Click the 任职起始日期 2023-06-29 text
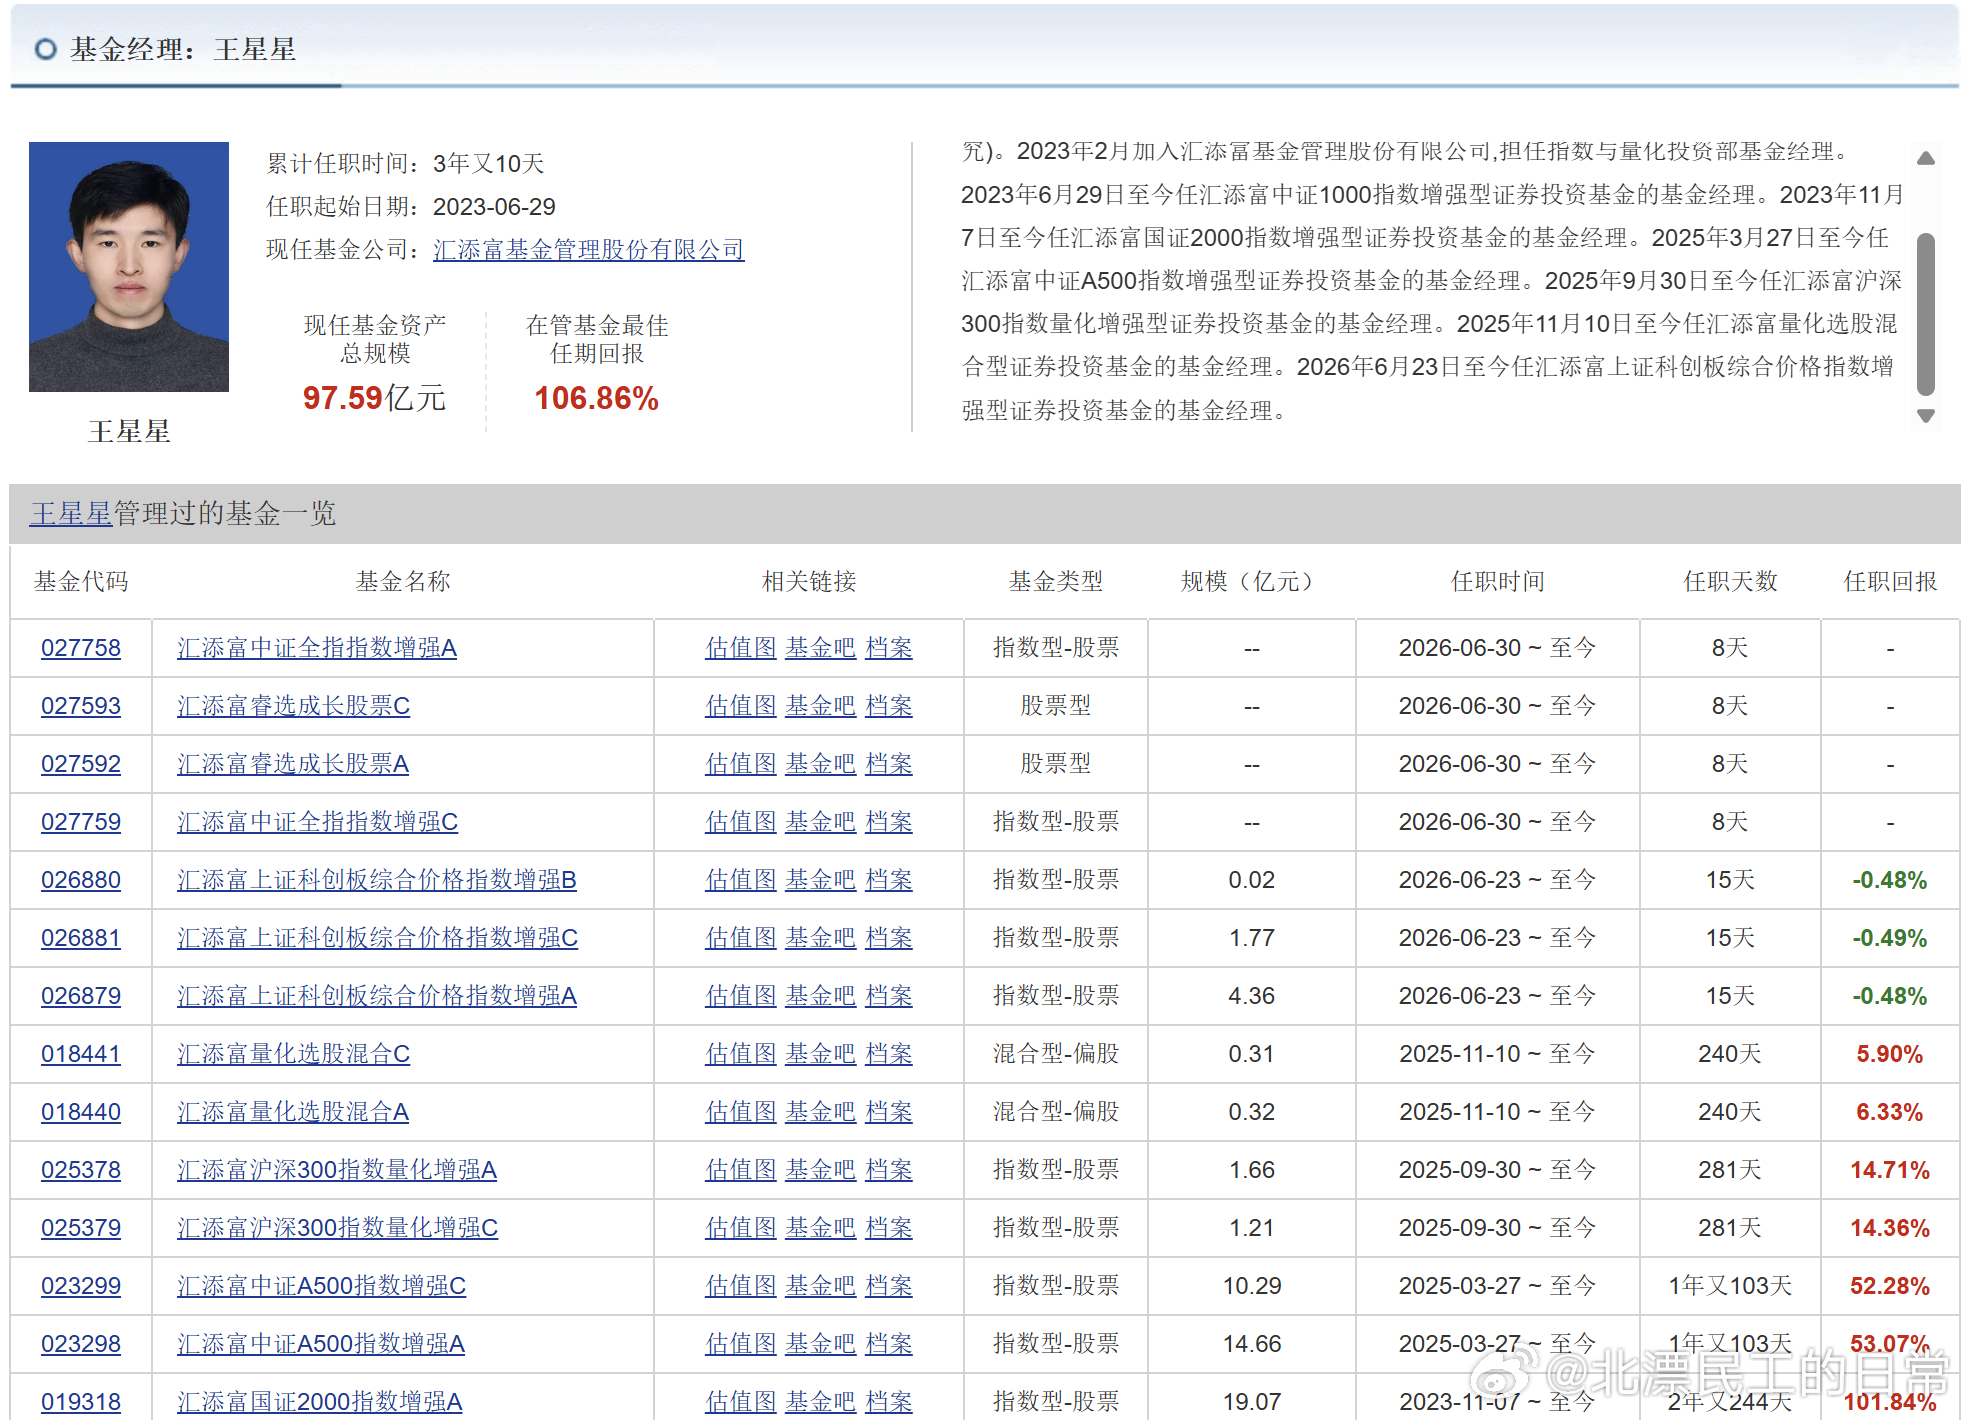1968x1420 pixels. (411, 207)
